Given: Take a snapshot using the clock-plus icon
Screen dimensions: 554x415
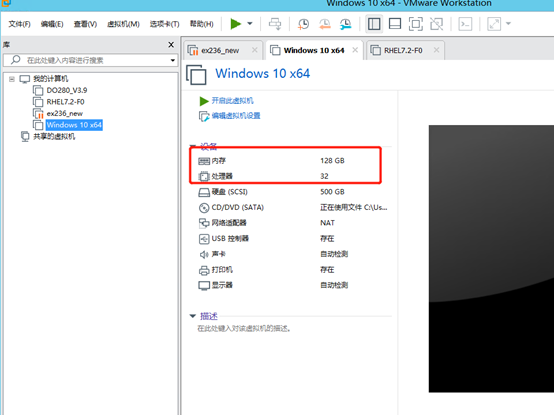Looking at the screenshot, I should 303,24.
